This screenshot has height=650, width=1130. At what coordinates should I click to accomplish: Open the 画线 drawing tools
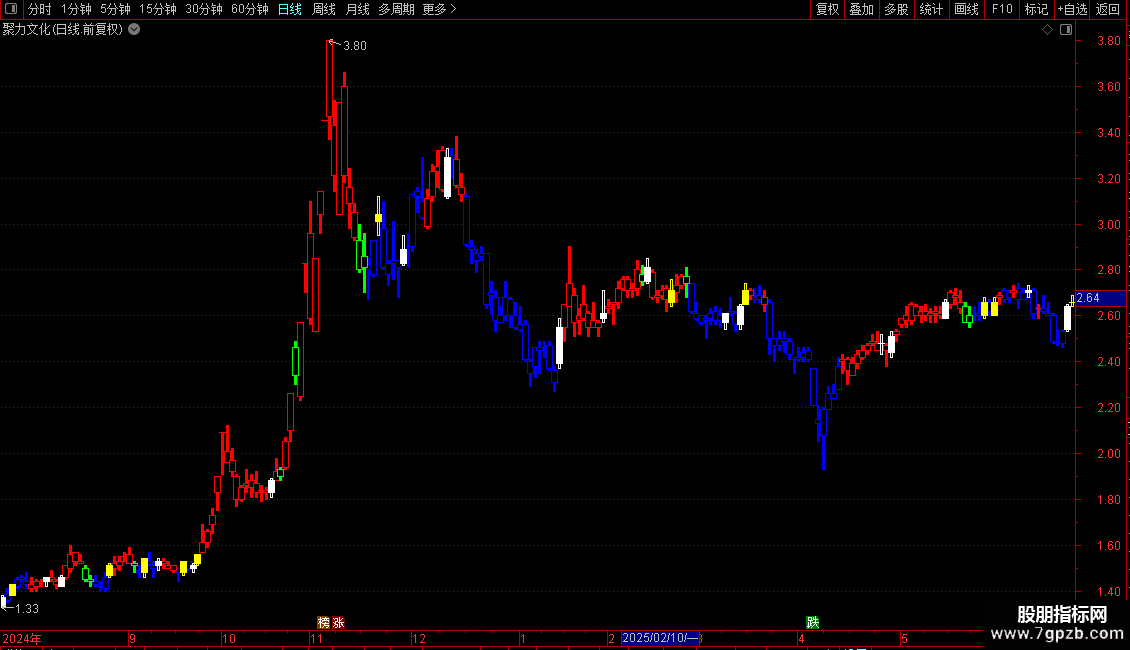point(966,9)
